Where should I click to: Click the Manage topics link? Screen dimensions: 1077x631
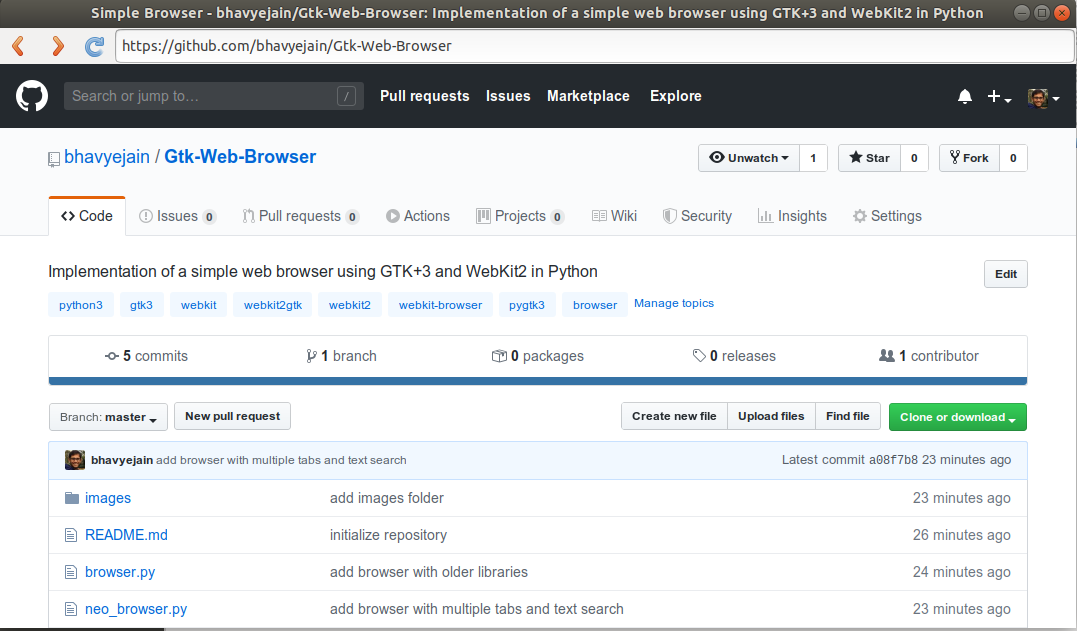click(674, 303)
